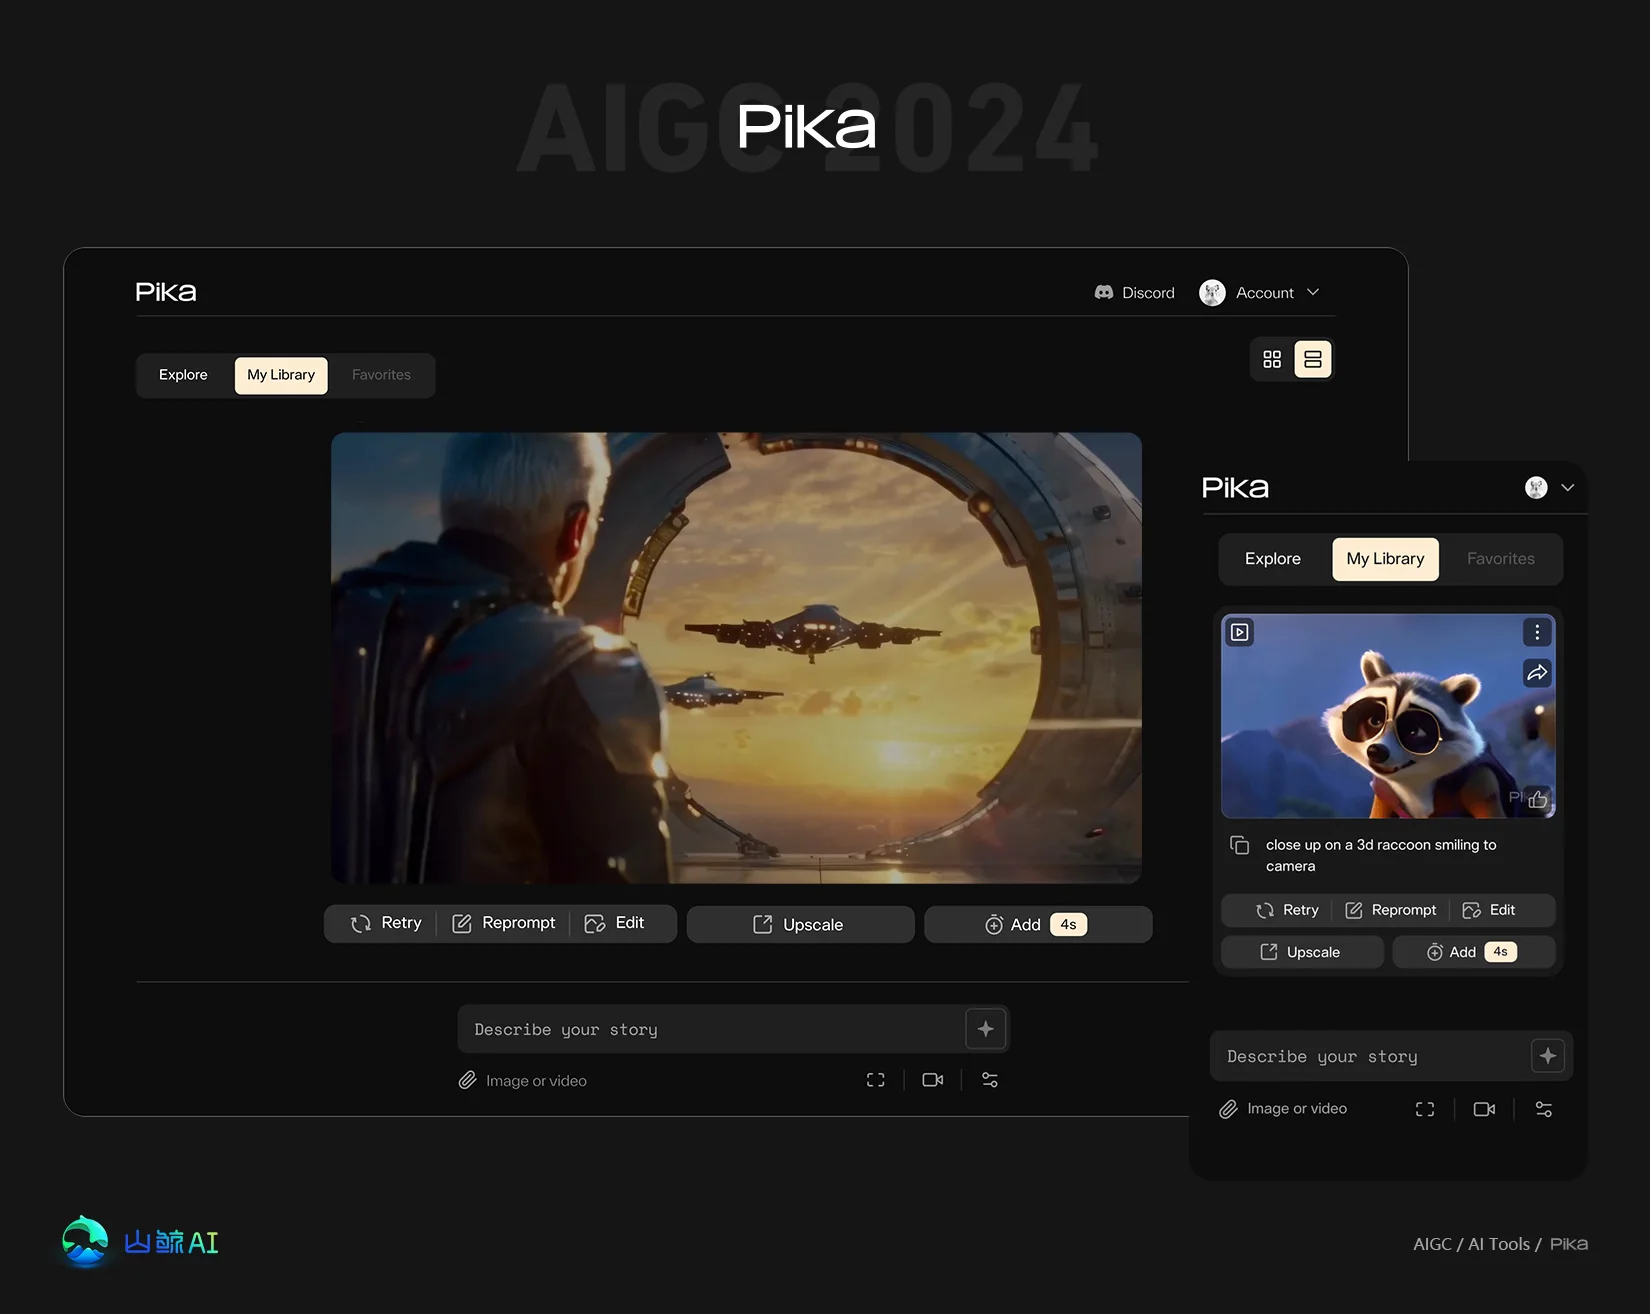Open aspect ratio options in desktop view
The height and width of the screenshot is (1314, 1650).
click(x=876, y=1080)
